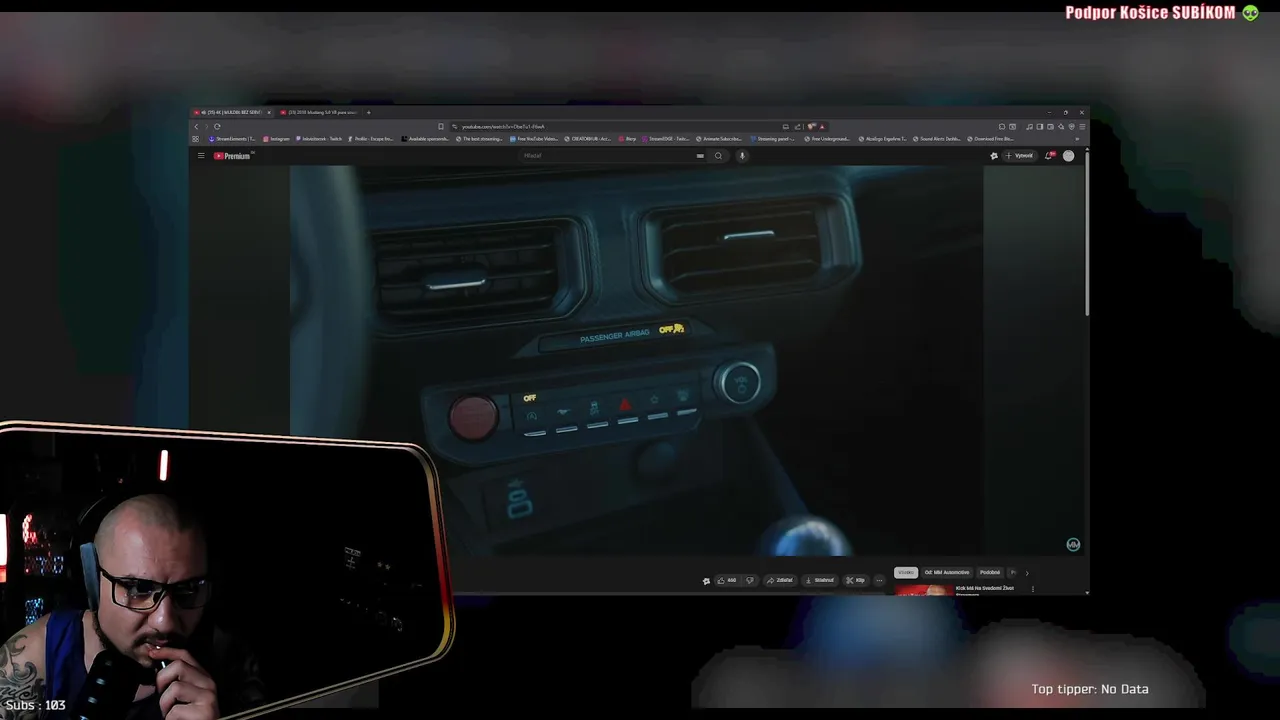Screen dimensions: 1280x720
Task: Click the circular icon overlay on video corner
Action: [1073, 545]
